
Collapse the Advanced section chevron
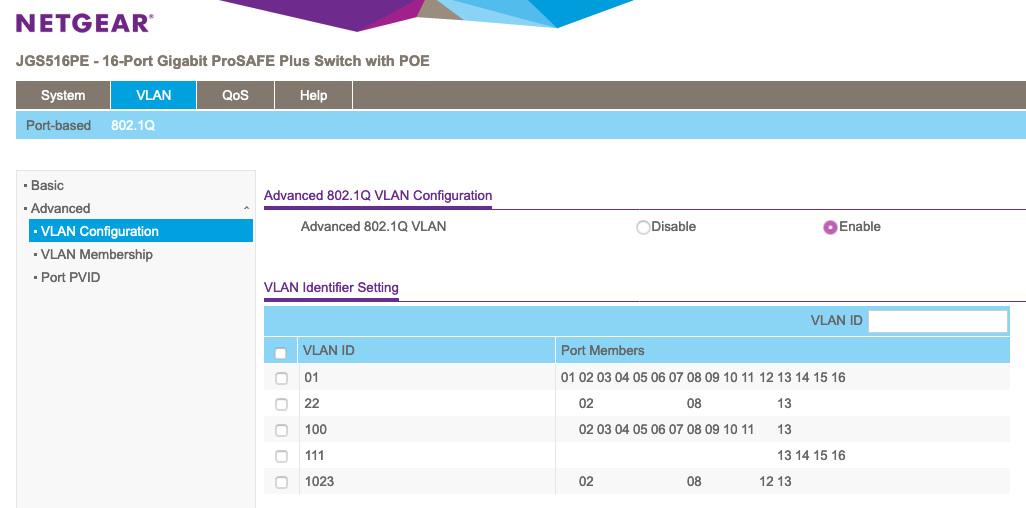246,208
